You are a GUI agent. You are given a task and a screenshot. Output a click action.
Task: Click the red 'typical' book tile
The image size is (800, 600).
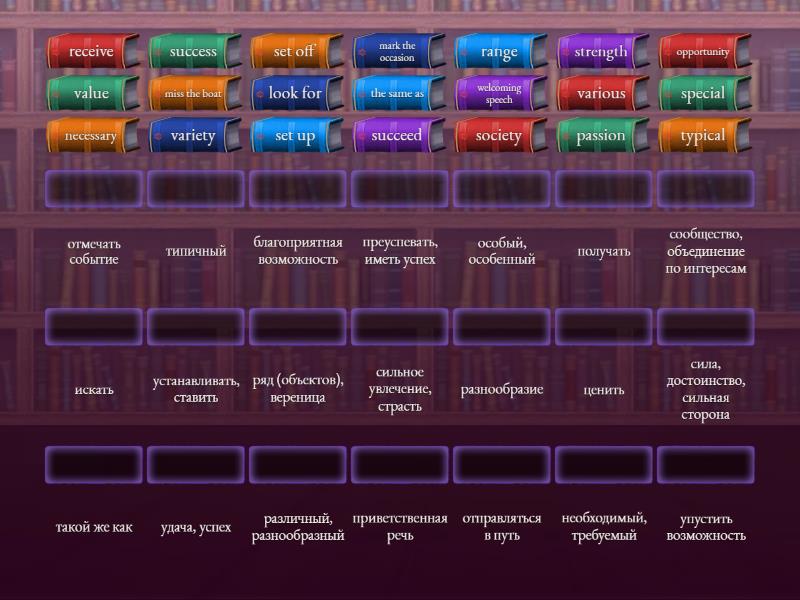coord(704,136)
